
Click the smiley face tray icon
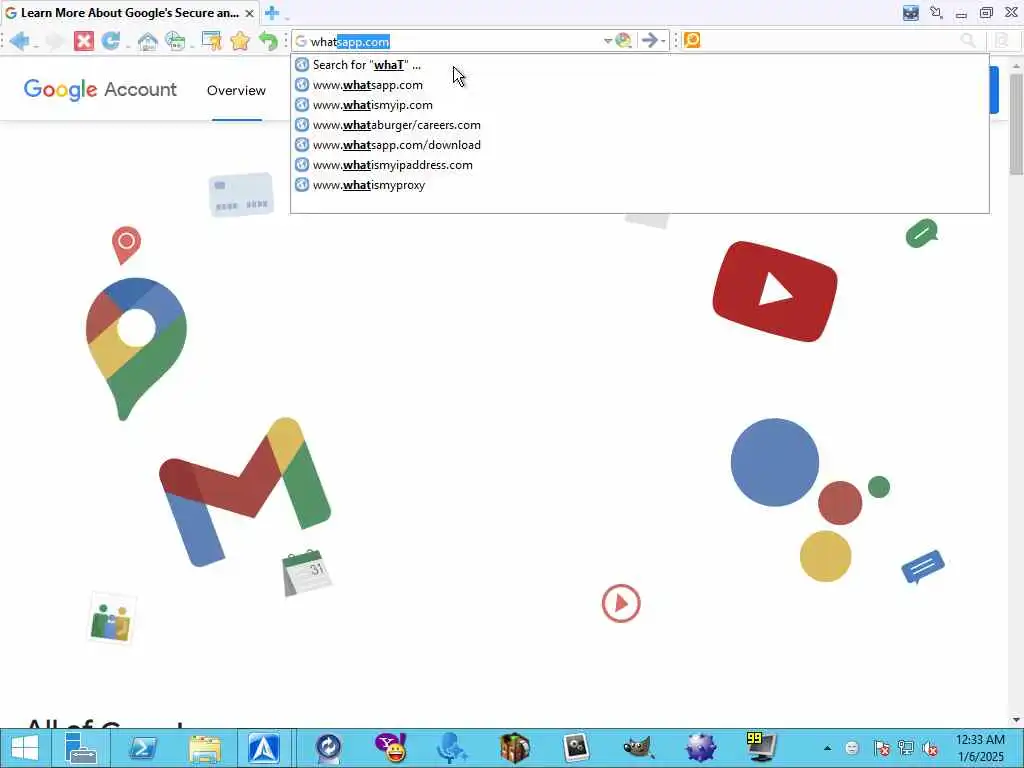point(852,748)
